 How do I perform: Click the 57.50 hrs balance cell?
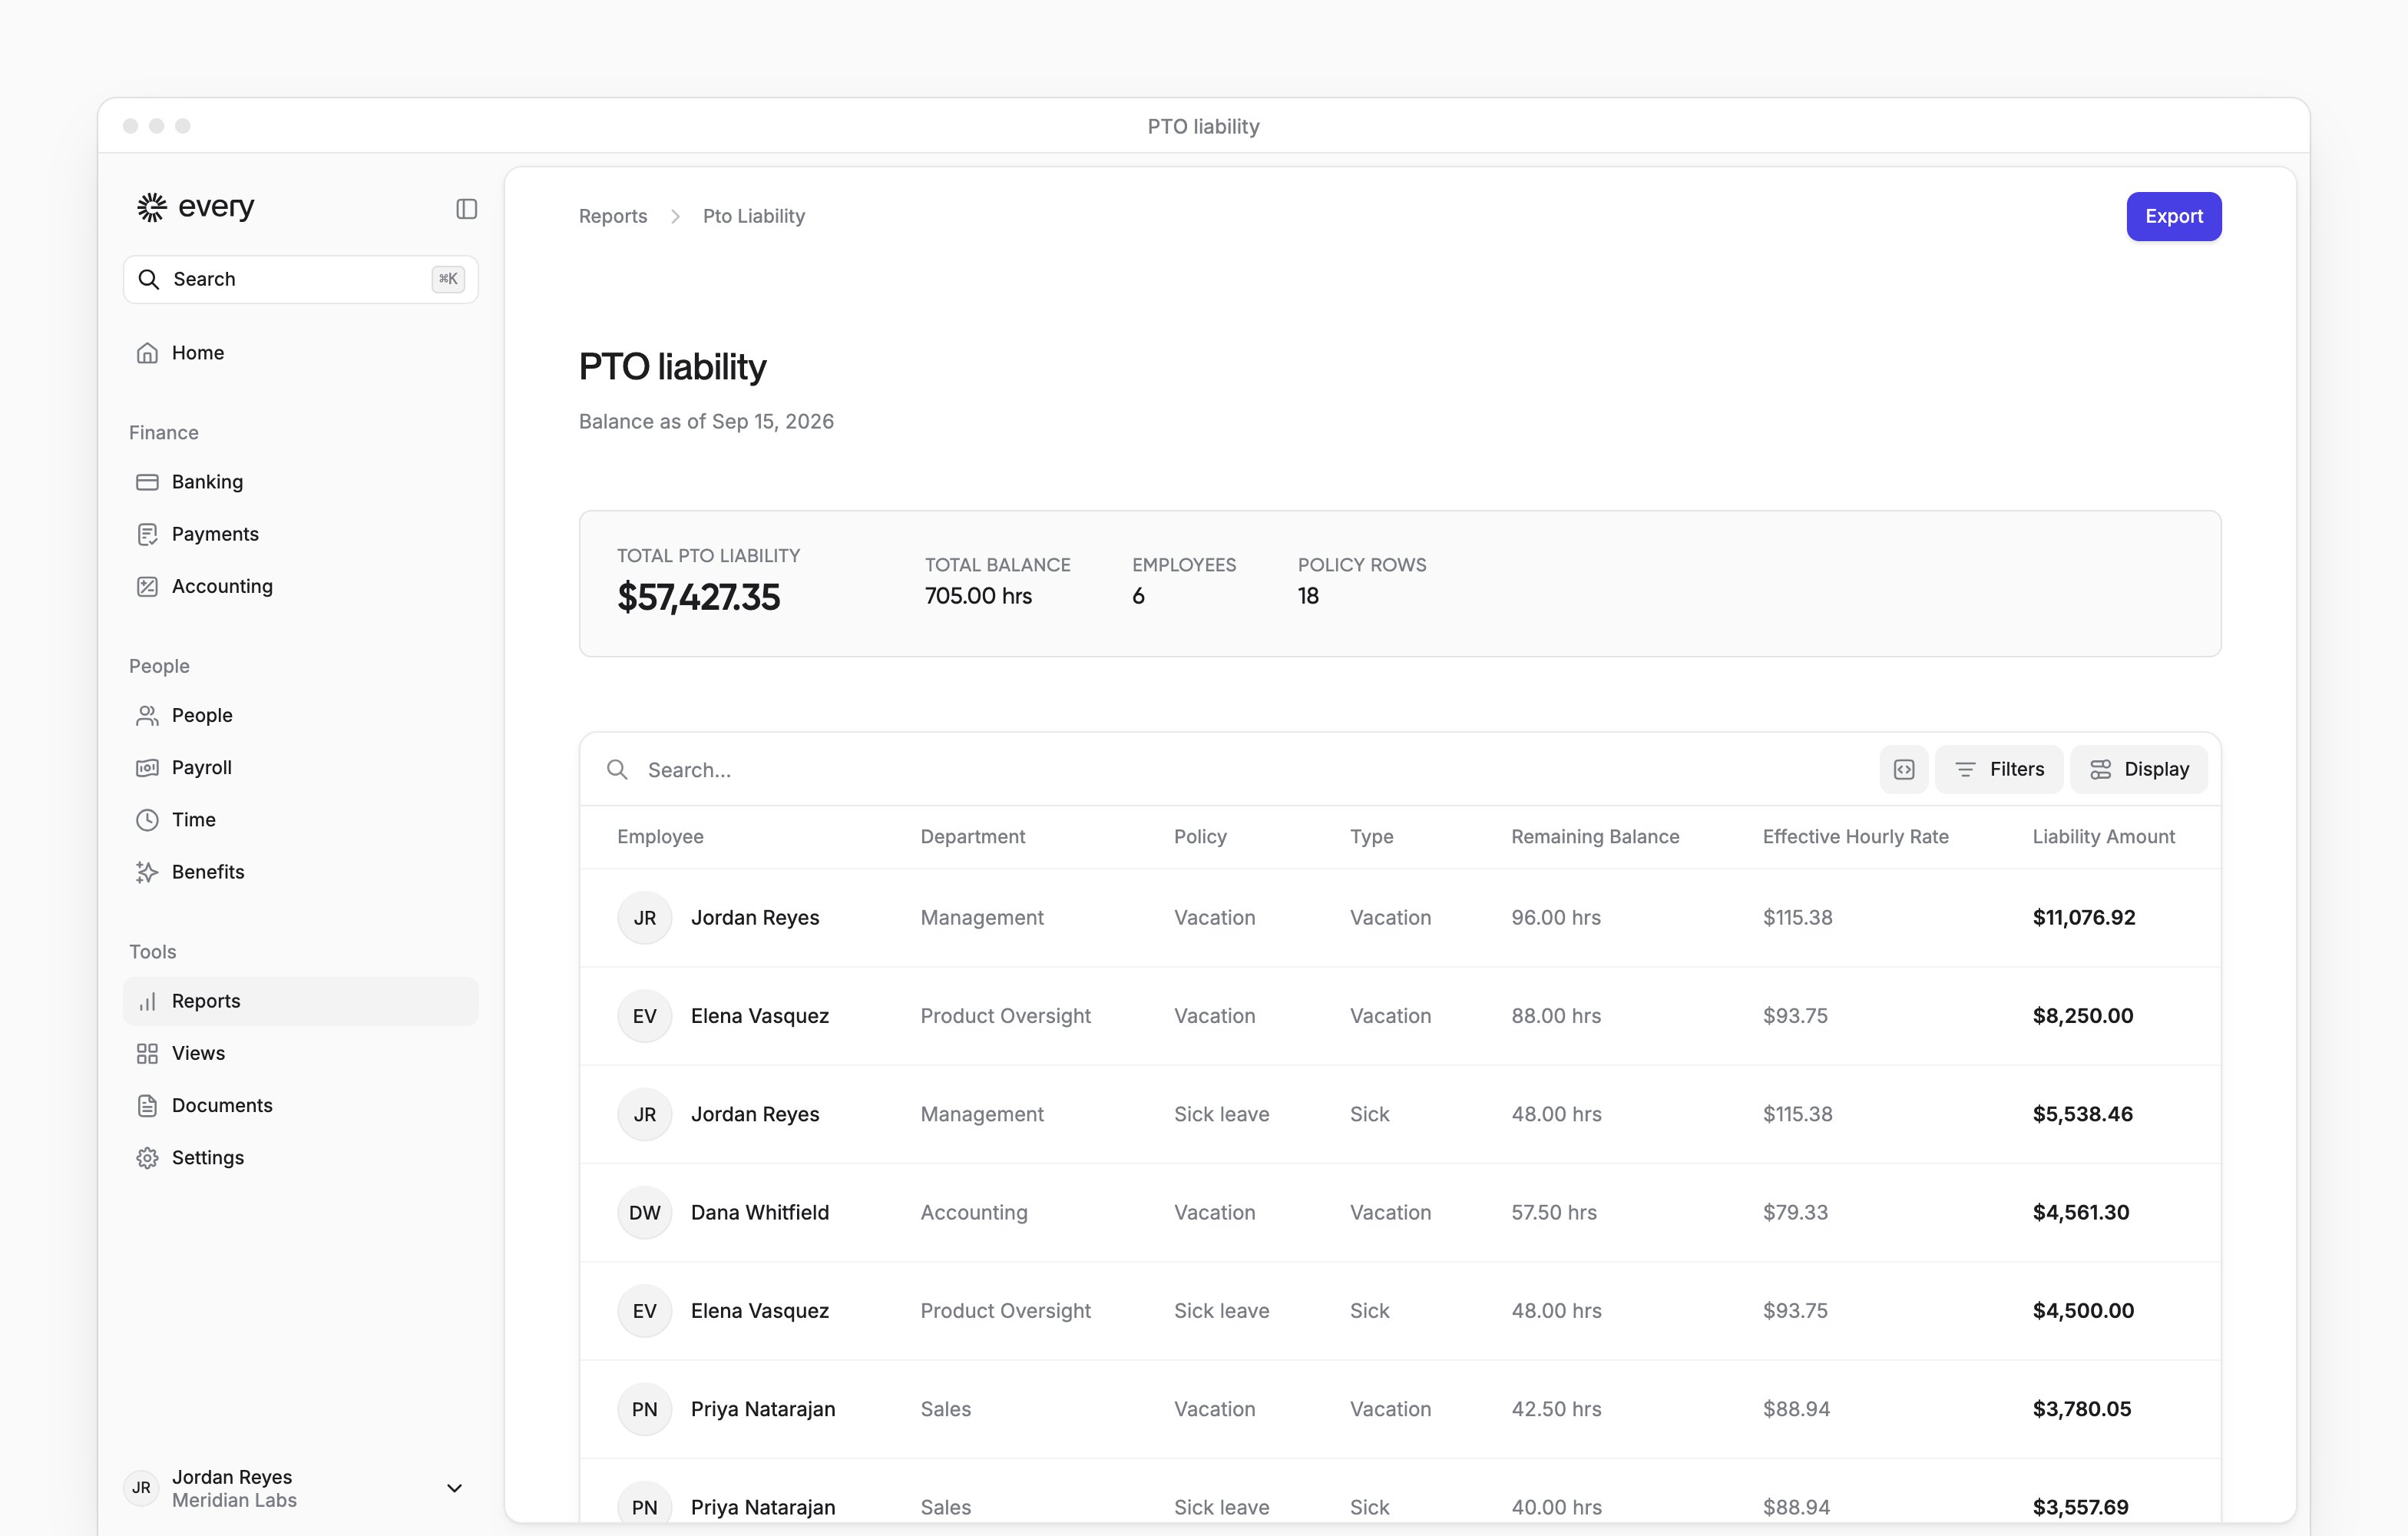pyautogui.click(x=1554, y=1212)
